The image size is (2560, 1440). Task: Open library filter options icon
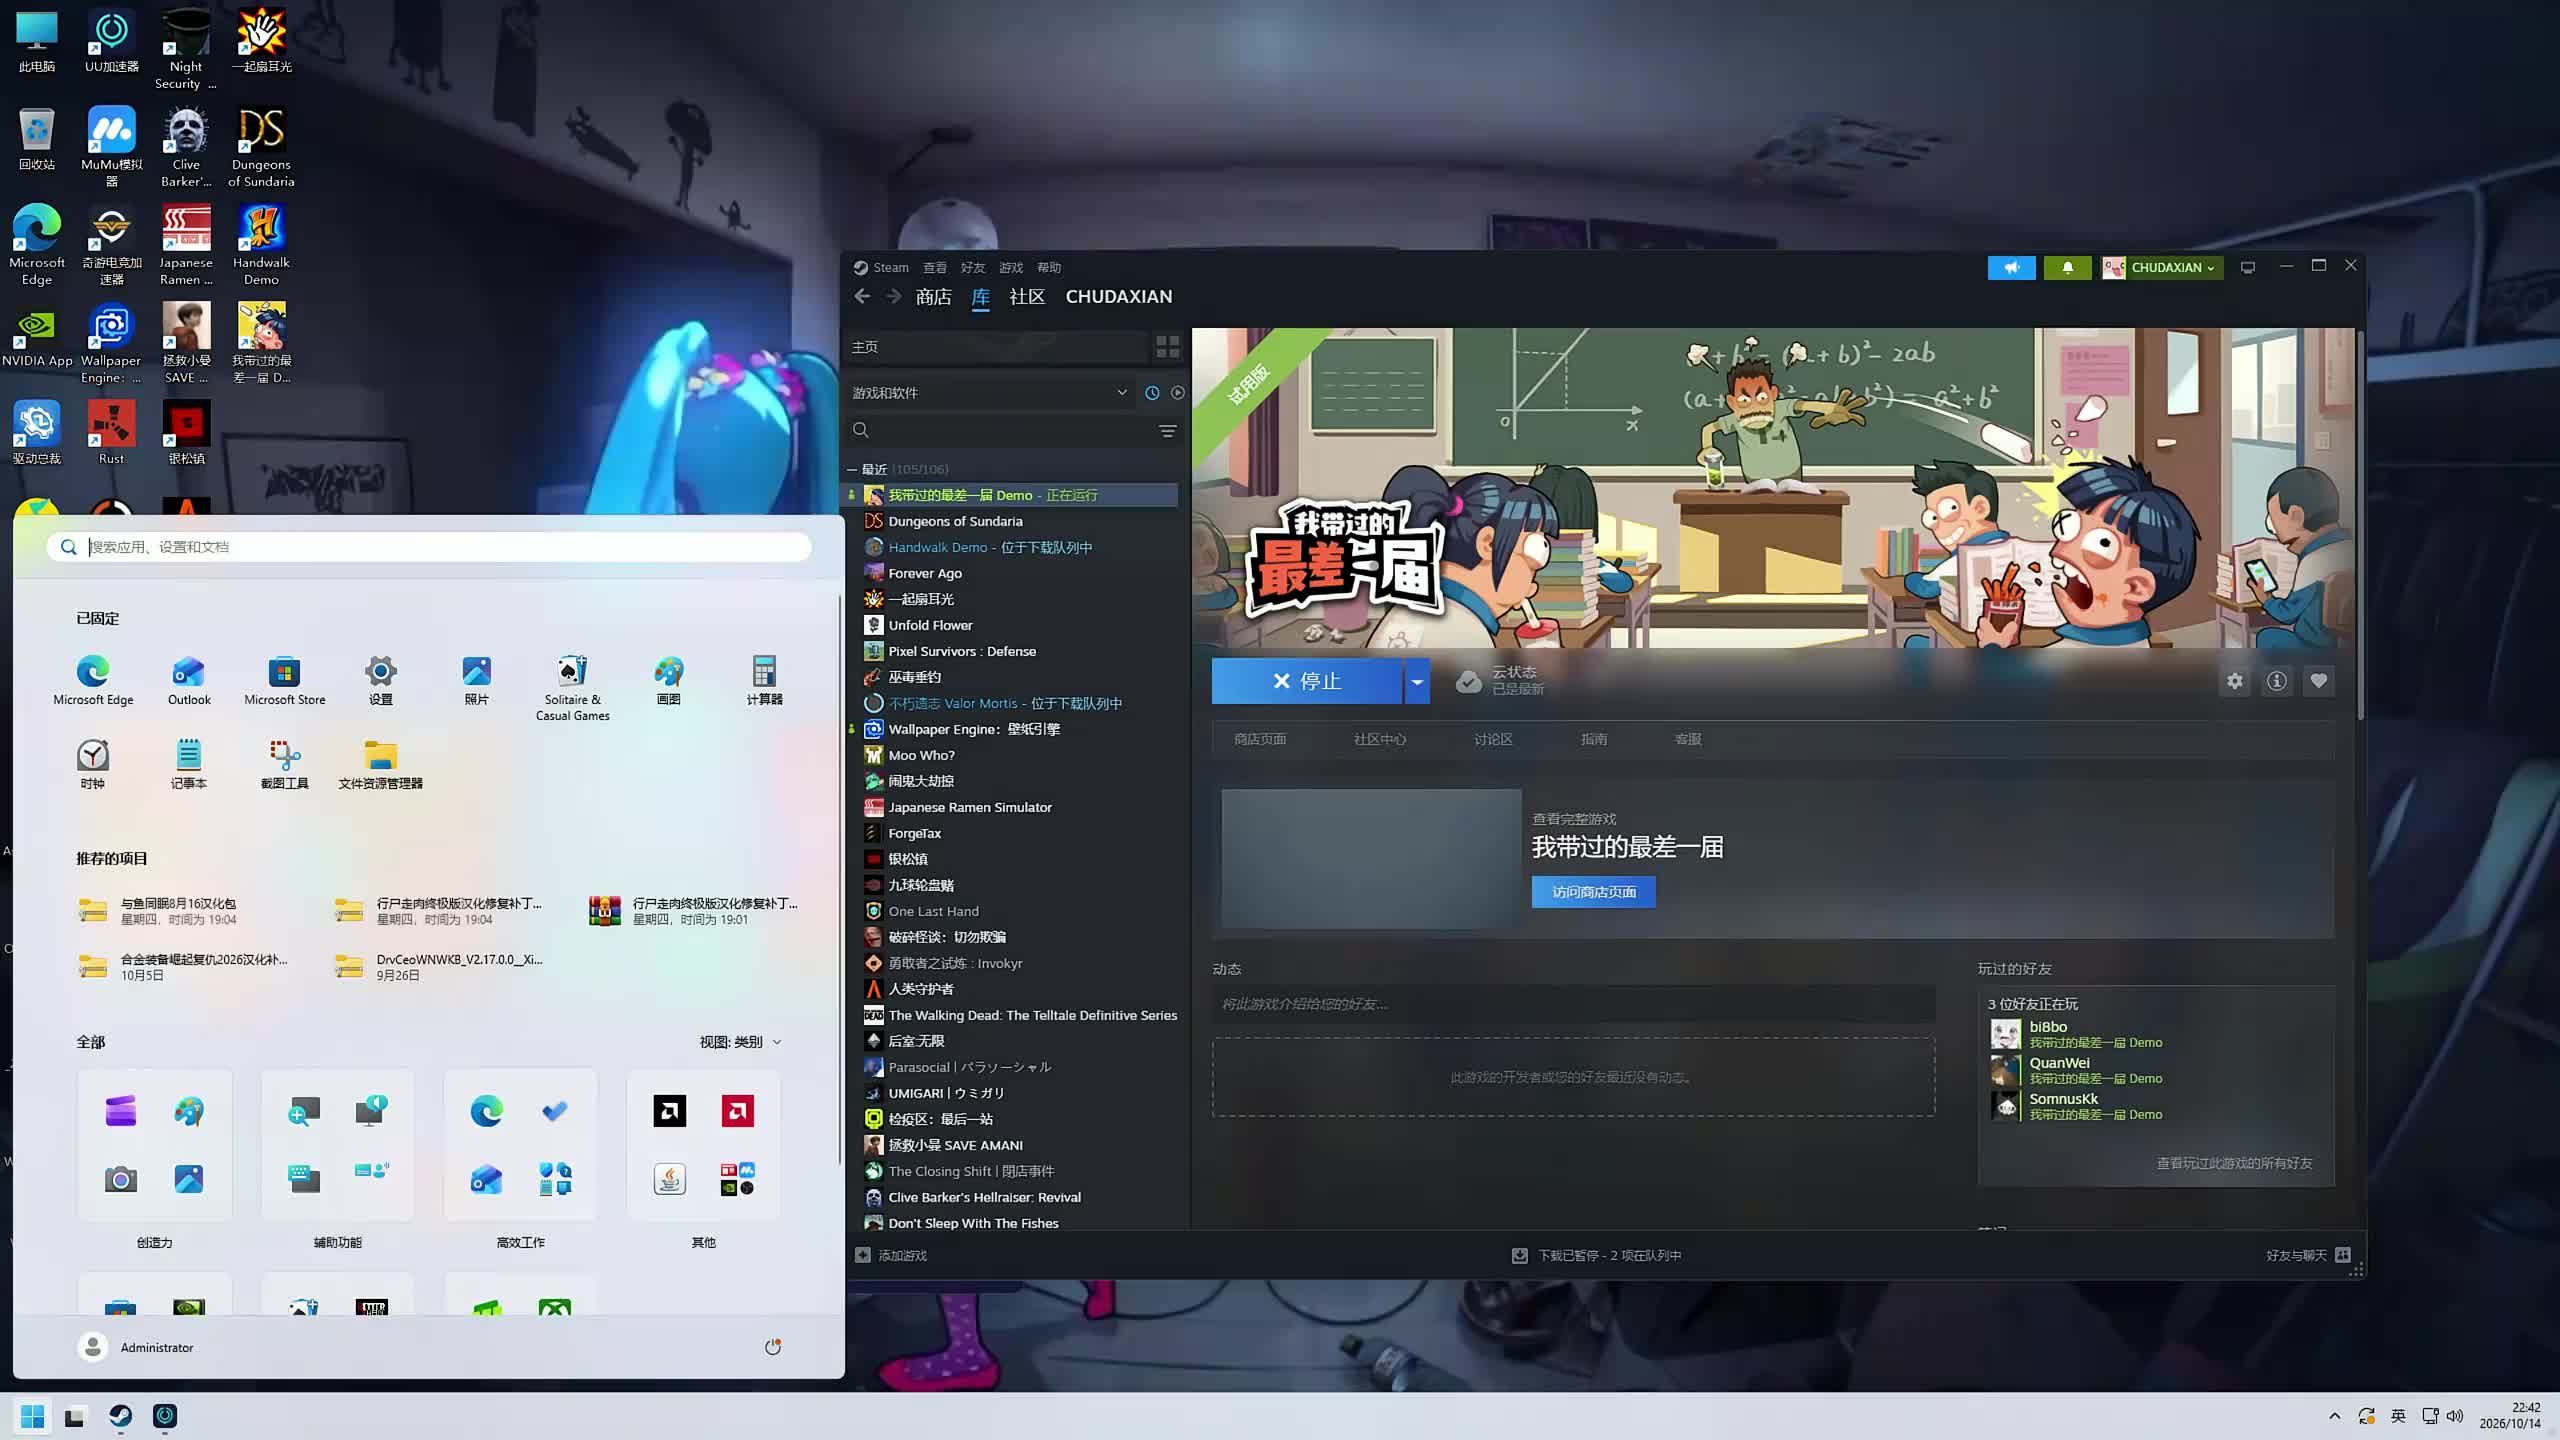click(1167, 431)
